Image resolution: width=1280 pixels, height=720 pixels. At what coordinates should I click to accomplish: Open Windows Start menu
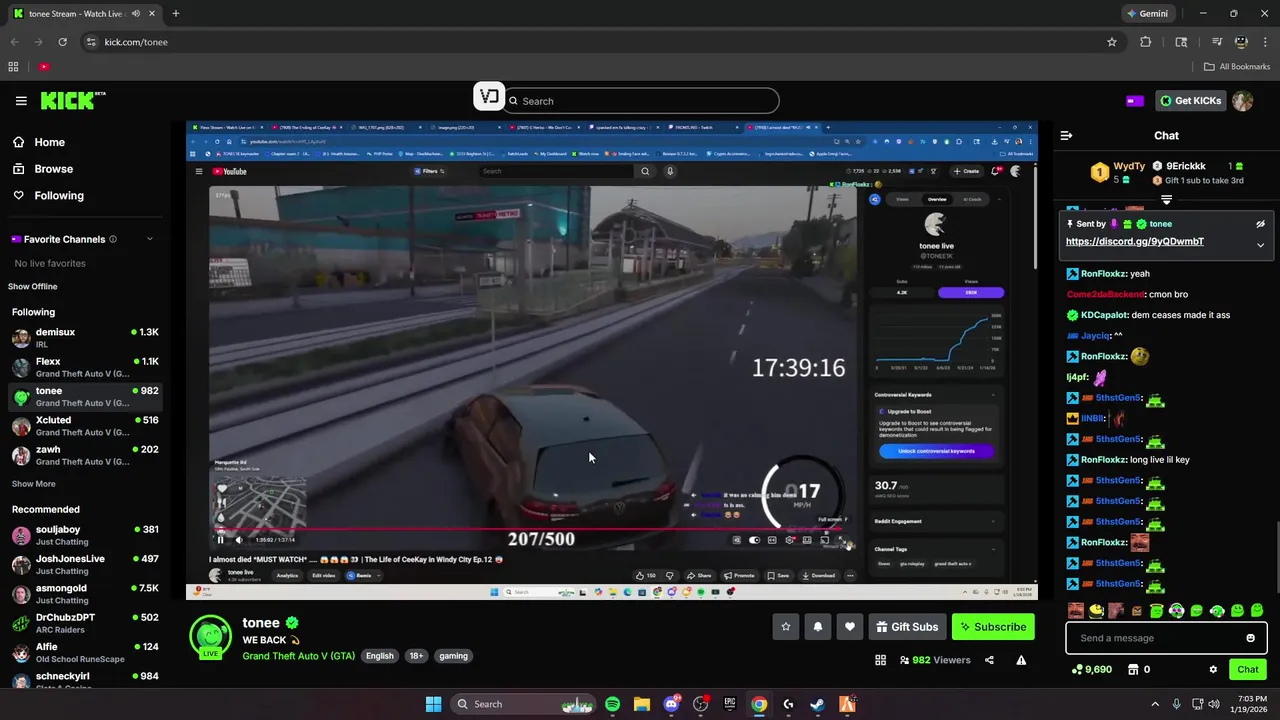pos(433,704)
